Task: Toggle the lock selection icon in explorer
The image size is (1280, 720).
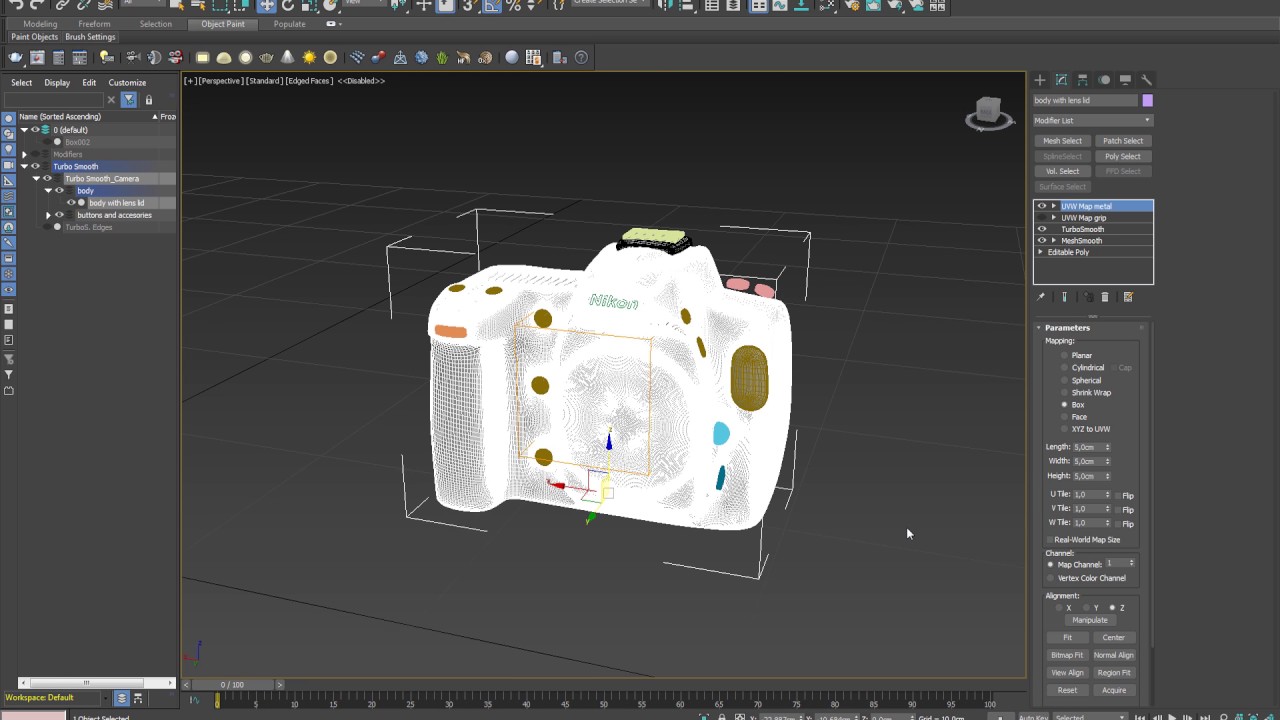Action: (x=149, y=100)
